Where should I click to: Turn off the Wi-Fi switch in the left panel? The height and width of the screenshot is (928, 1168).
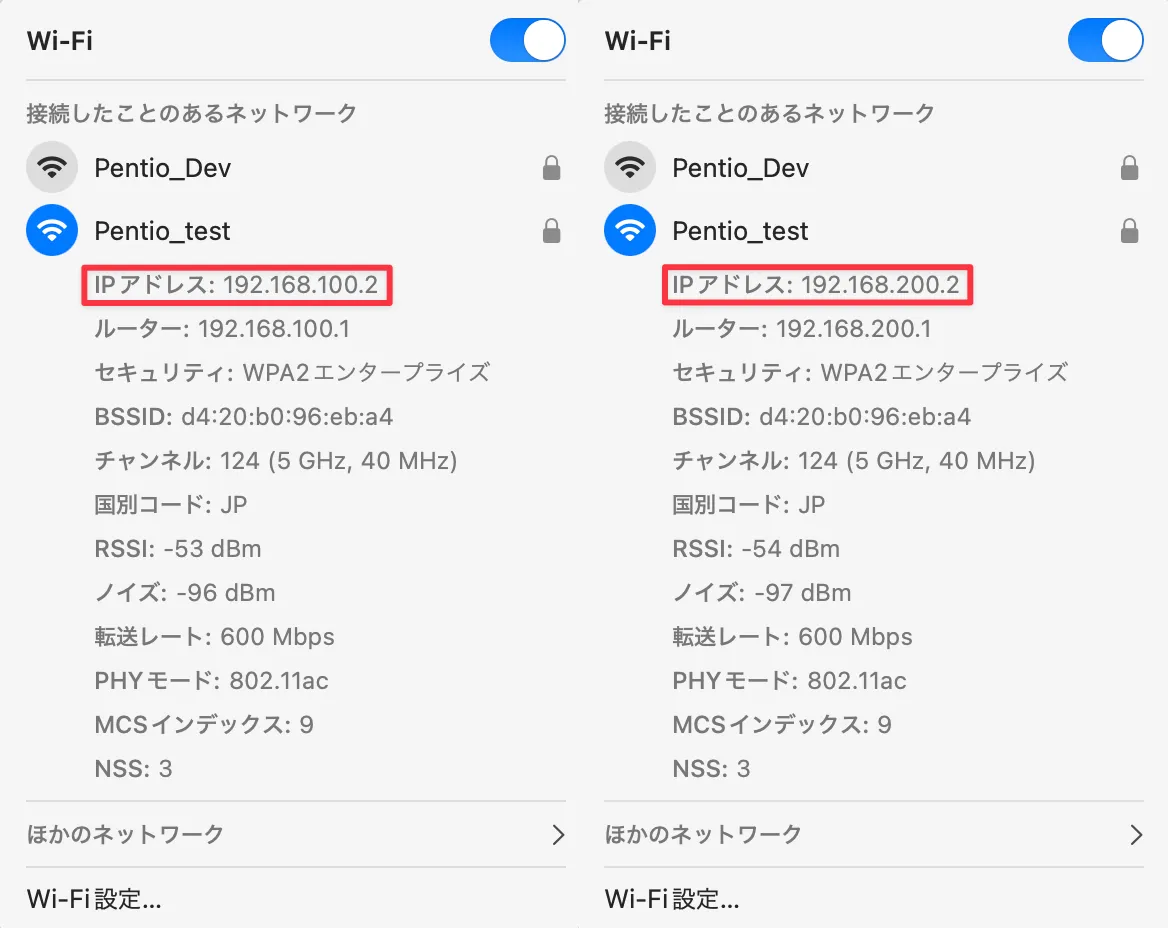[527, 41]
